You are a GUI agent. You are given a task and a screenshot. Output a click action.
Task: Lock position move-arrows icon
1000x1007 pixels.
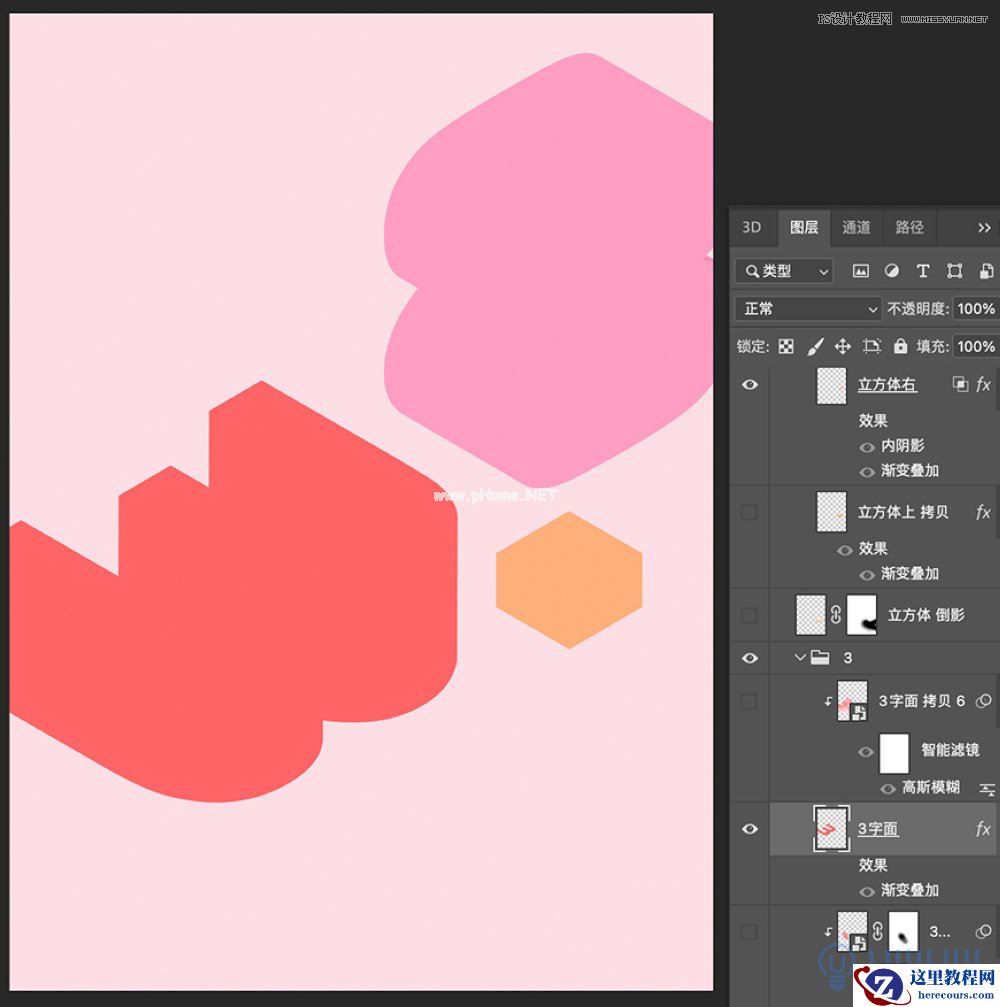click(x=843, y=347)
